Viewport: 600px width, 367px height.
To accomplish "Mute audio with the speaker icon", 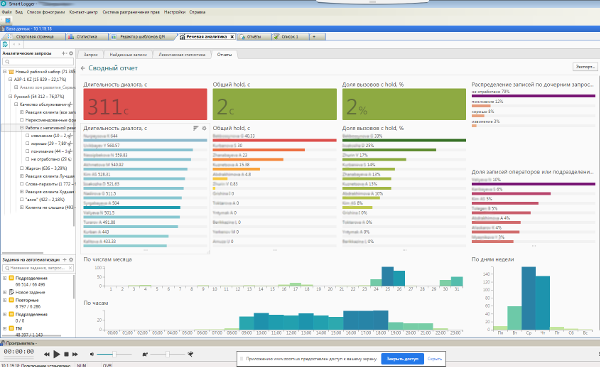I will [92, 354].
